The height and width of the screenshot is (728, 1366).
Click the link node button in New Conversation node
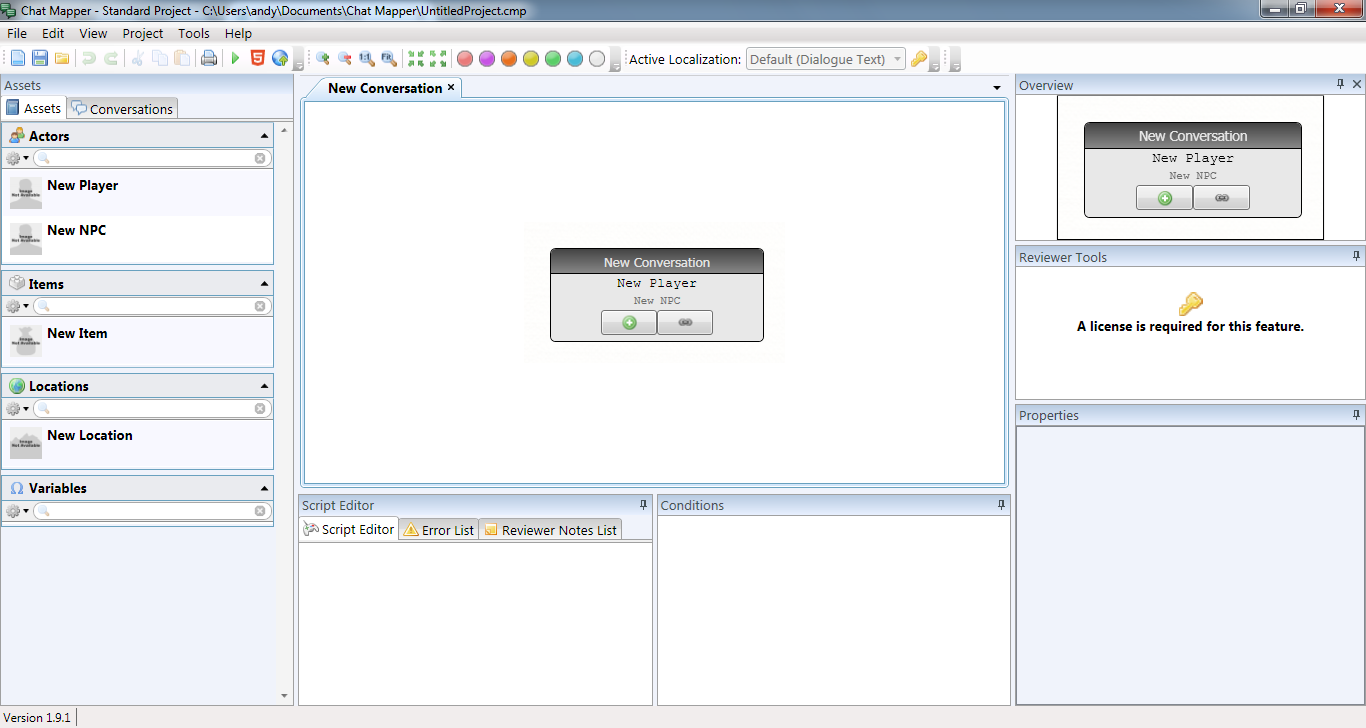pos(685,322)
